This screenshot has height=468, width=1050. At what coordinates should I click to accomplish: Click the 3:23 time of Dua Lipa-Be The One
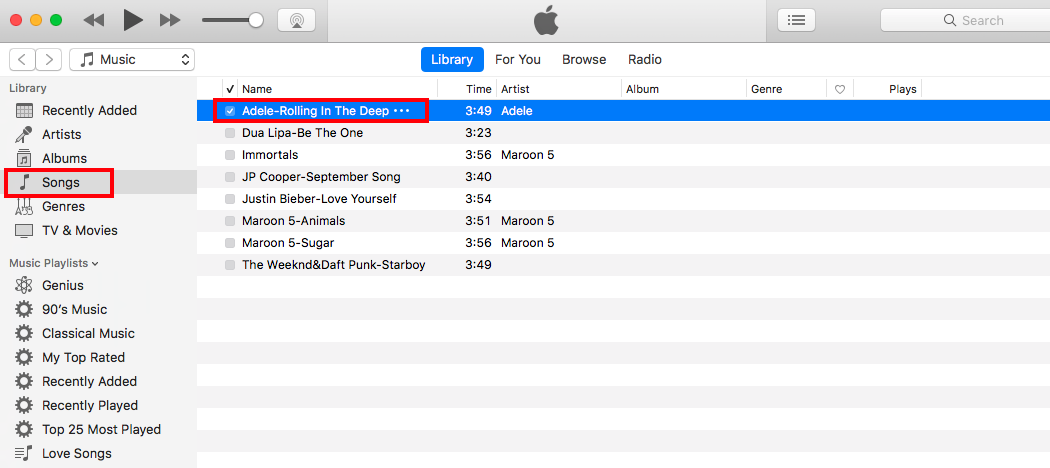pos(478,133)
